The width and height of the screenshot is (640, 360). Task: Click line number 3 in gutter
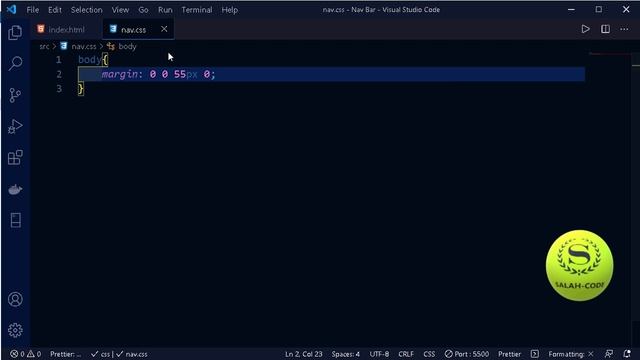click(x=59, y=89)
